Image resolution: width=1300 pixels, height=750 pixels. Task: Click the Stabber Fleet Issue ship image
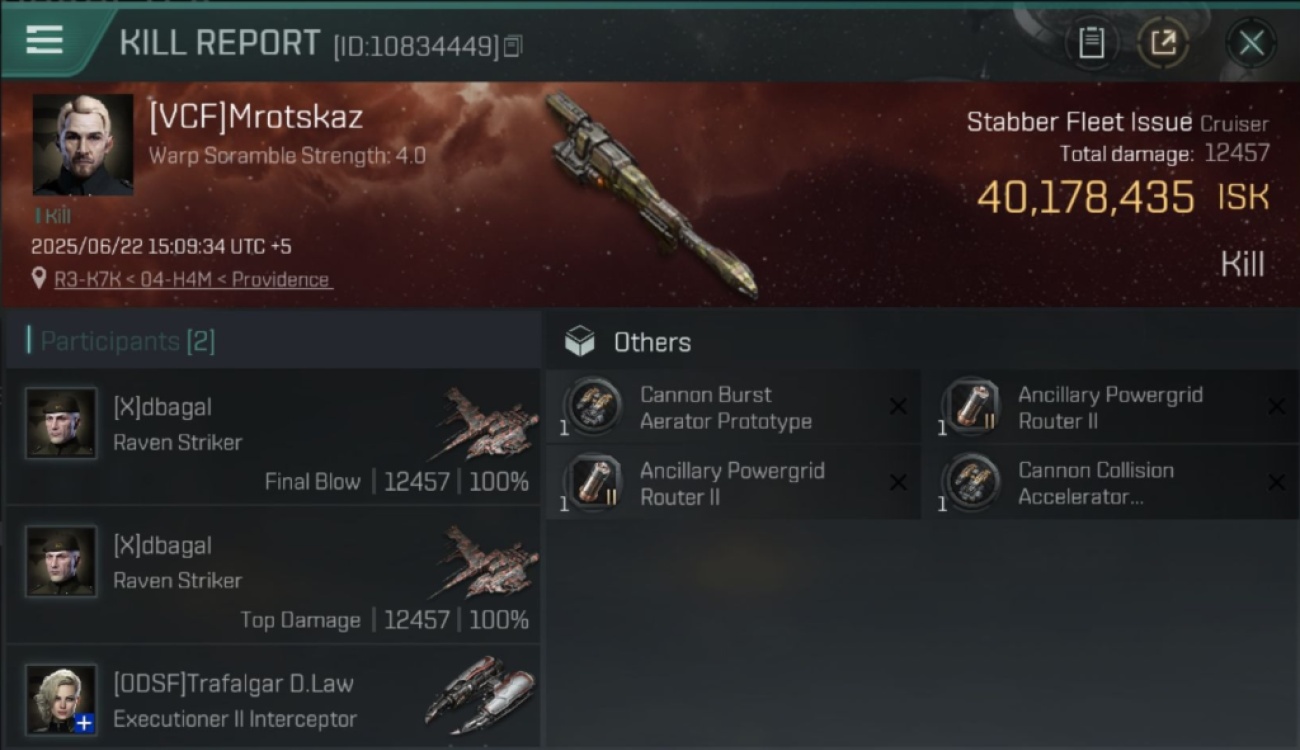650,196
